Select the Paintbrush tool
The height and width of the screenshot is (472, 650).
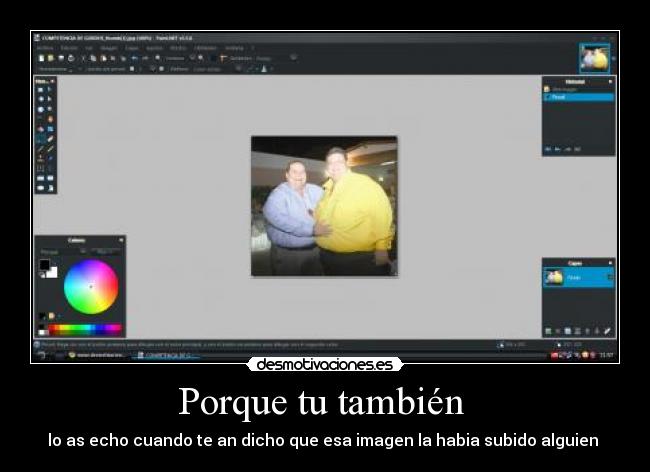tap(41, 139)
